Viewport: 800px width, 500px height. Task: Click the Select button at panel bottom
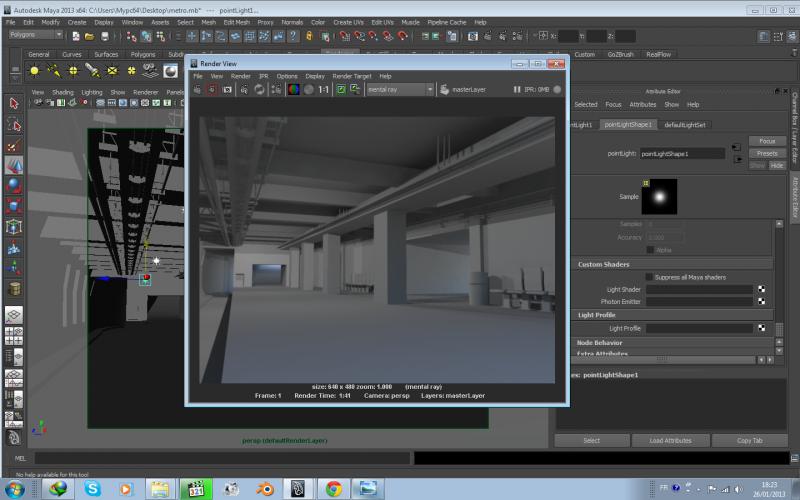pyautogui.click(x=592, y=440)
